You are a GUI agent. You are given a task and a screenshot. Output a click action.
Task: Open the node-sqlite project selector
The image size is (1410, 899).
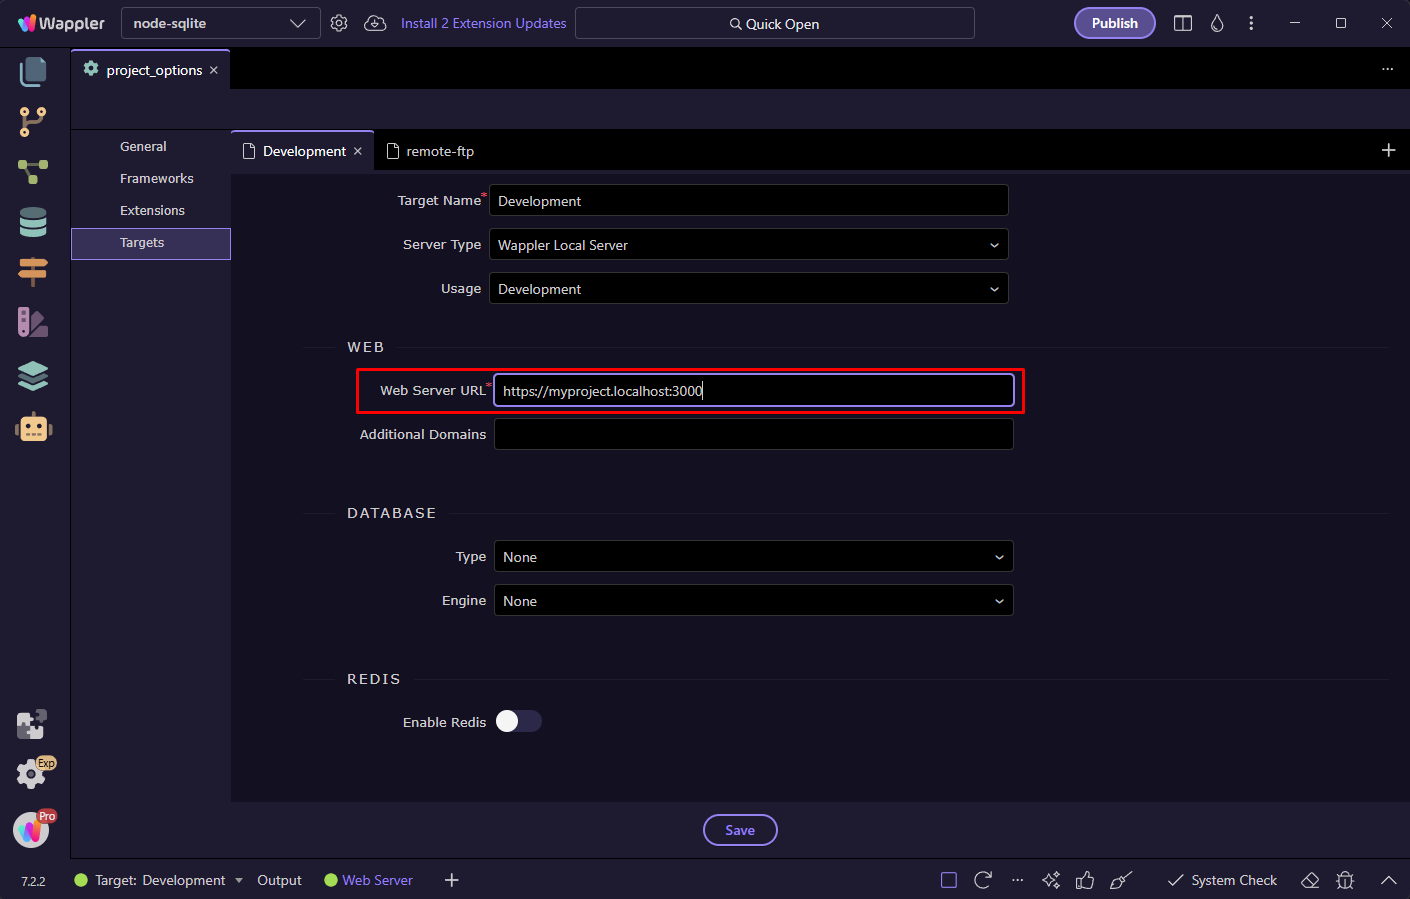pyautogui.click(x=220, y=23)
